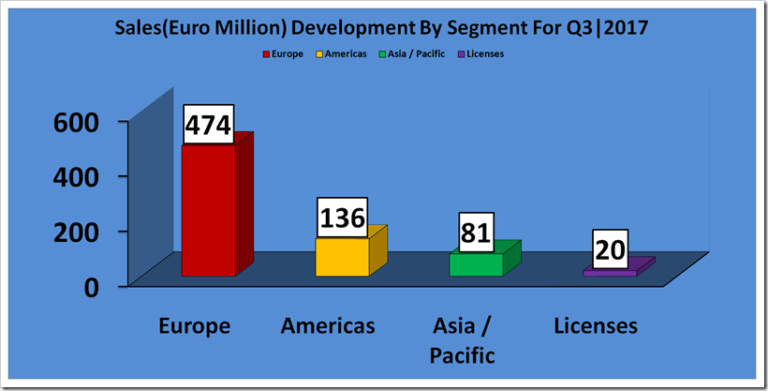
Task: Click the red Europe legend swatch
Action: click(266, 54)
